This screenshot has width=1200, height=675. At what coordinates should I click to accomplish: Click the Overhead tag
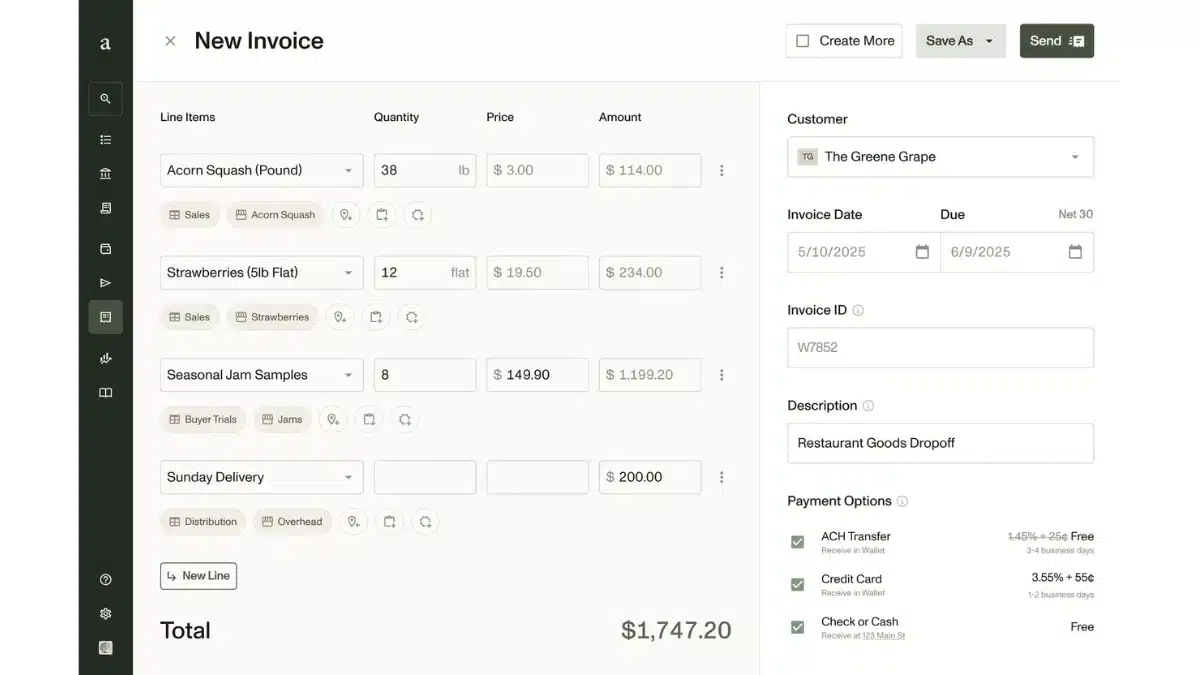pyautogui.click(x=292, y=522)
